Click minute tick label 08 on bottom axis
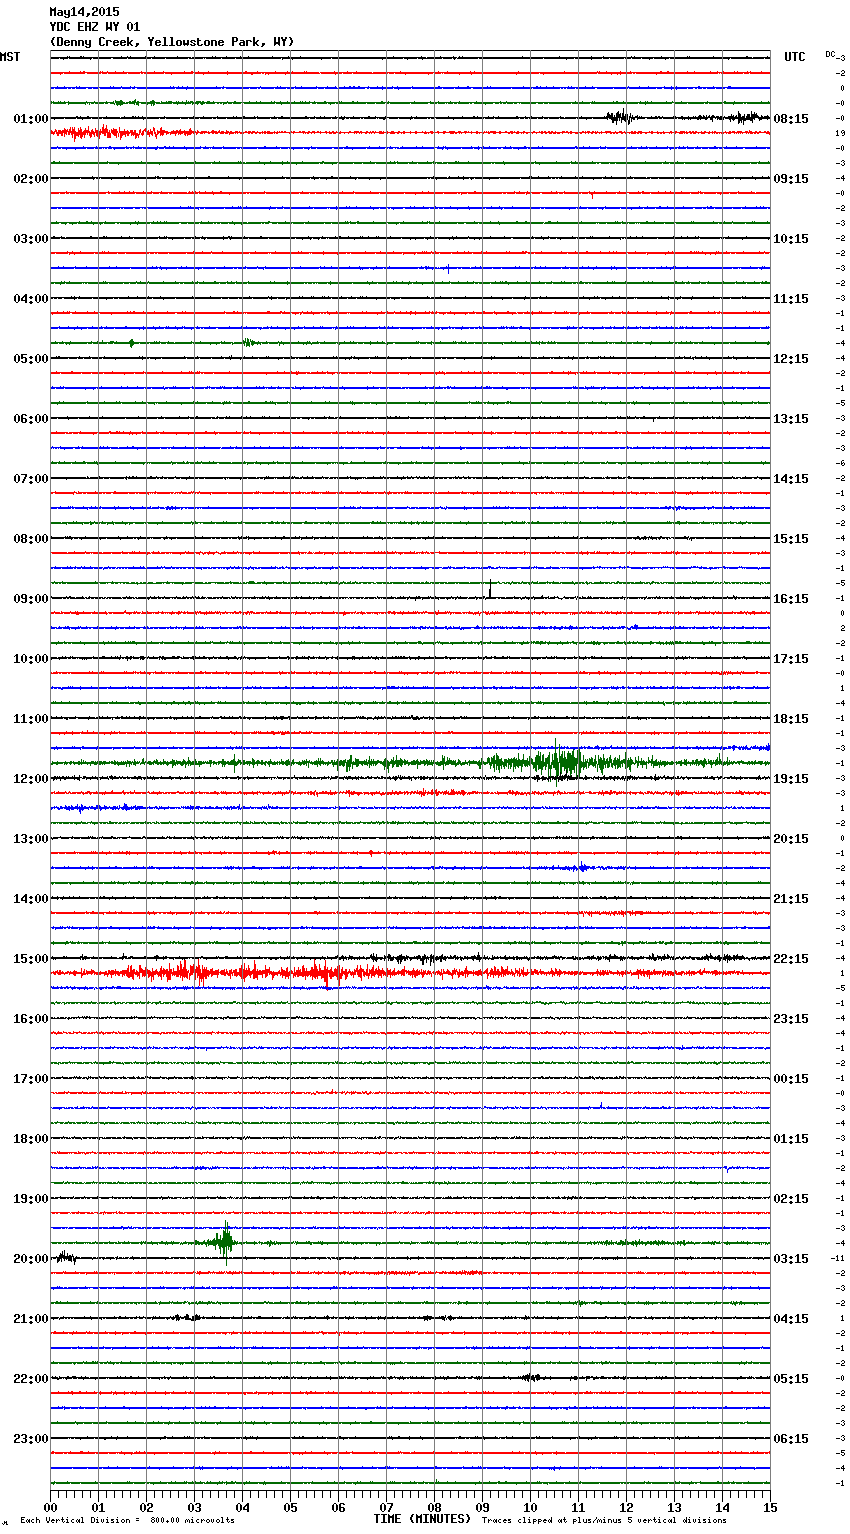This screenshot has height=1534, width=850. pos(434,1507)
